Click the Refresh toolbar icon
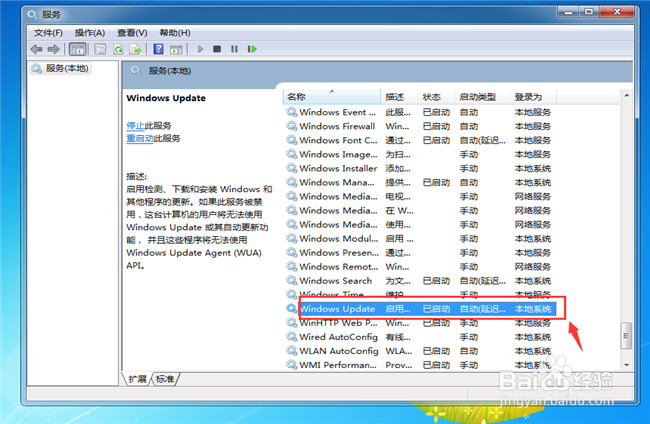Screen dimensions: 650x424 click(x=118, y=49)
